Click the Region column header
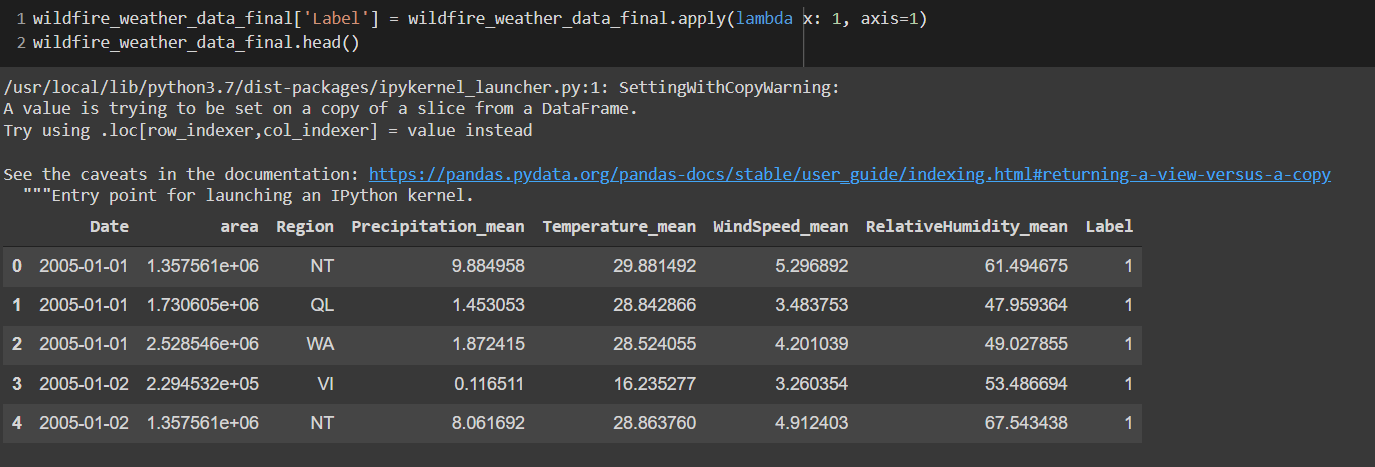This screenshot has height=467, width=1375. pos(305,227)
